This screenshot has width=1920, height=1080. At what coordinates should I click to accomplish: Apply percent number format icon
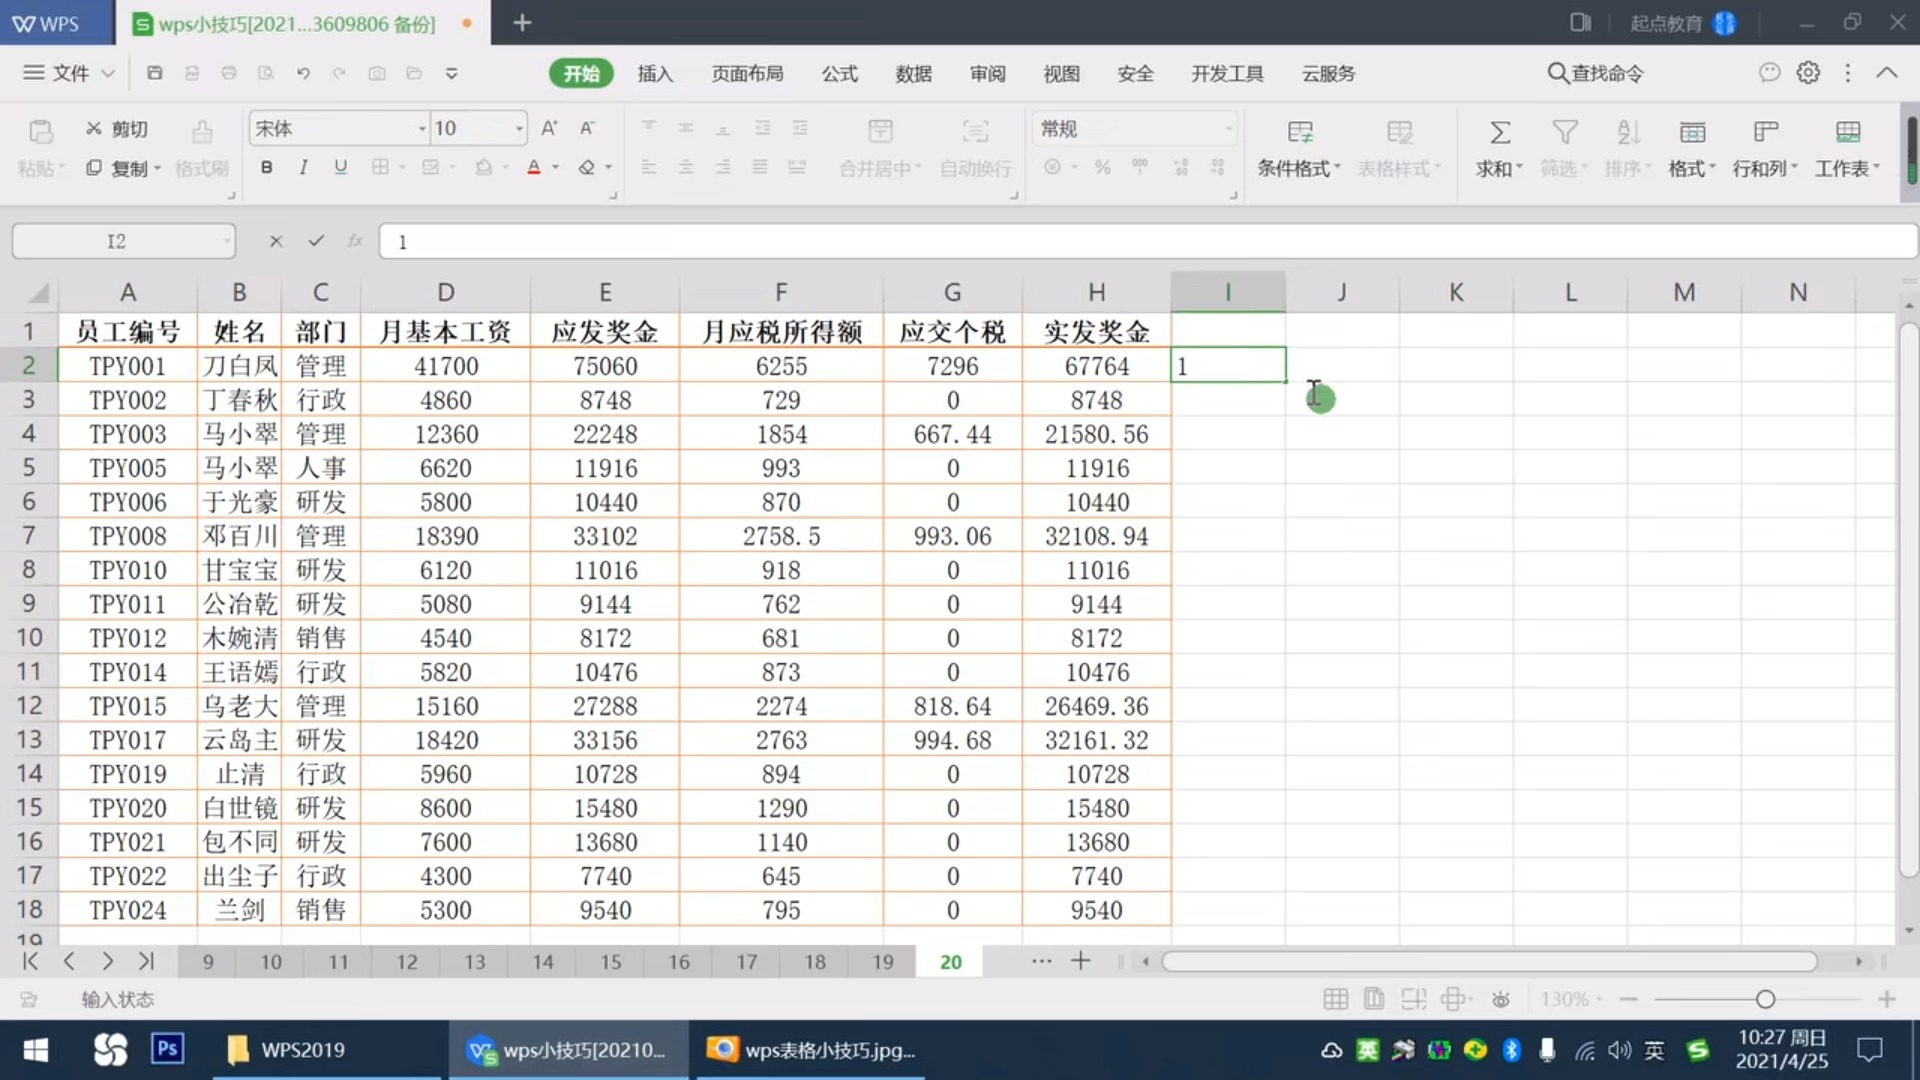(1102, 167)
